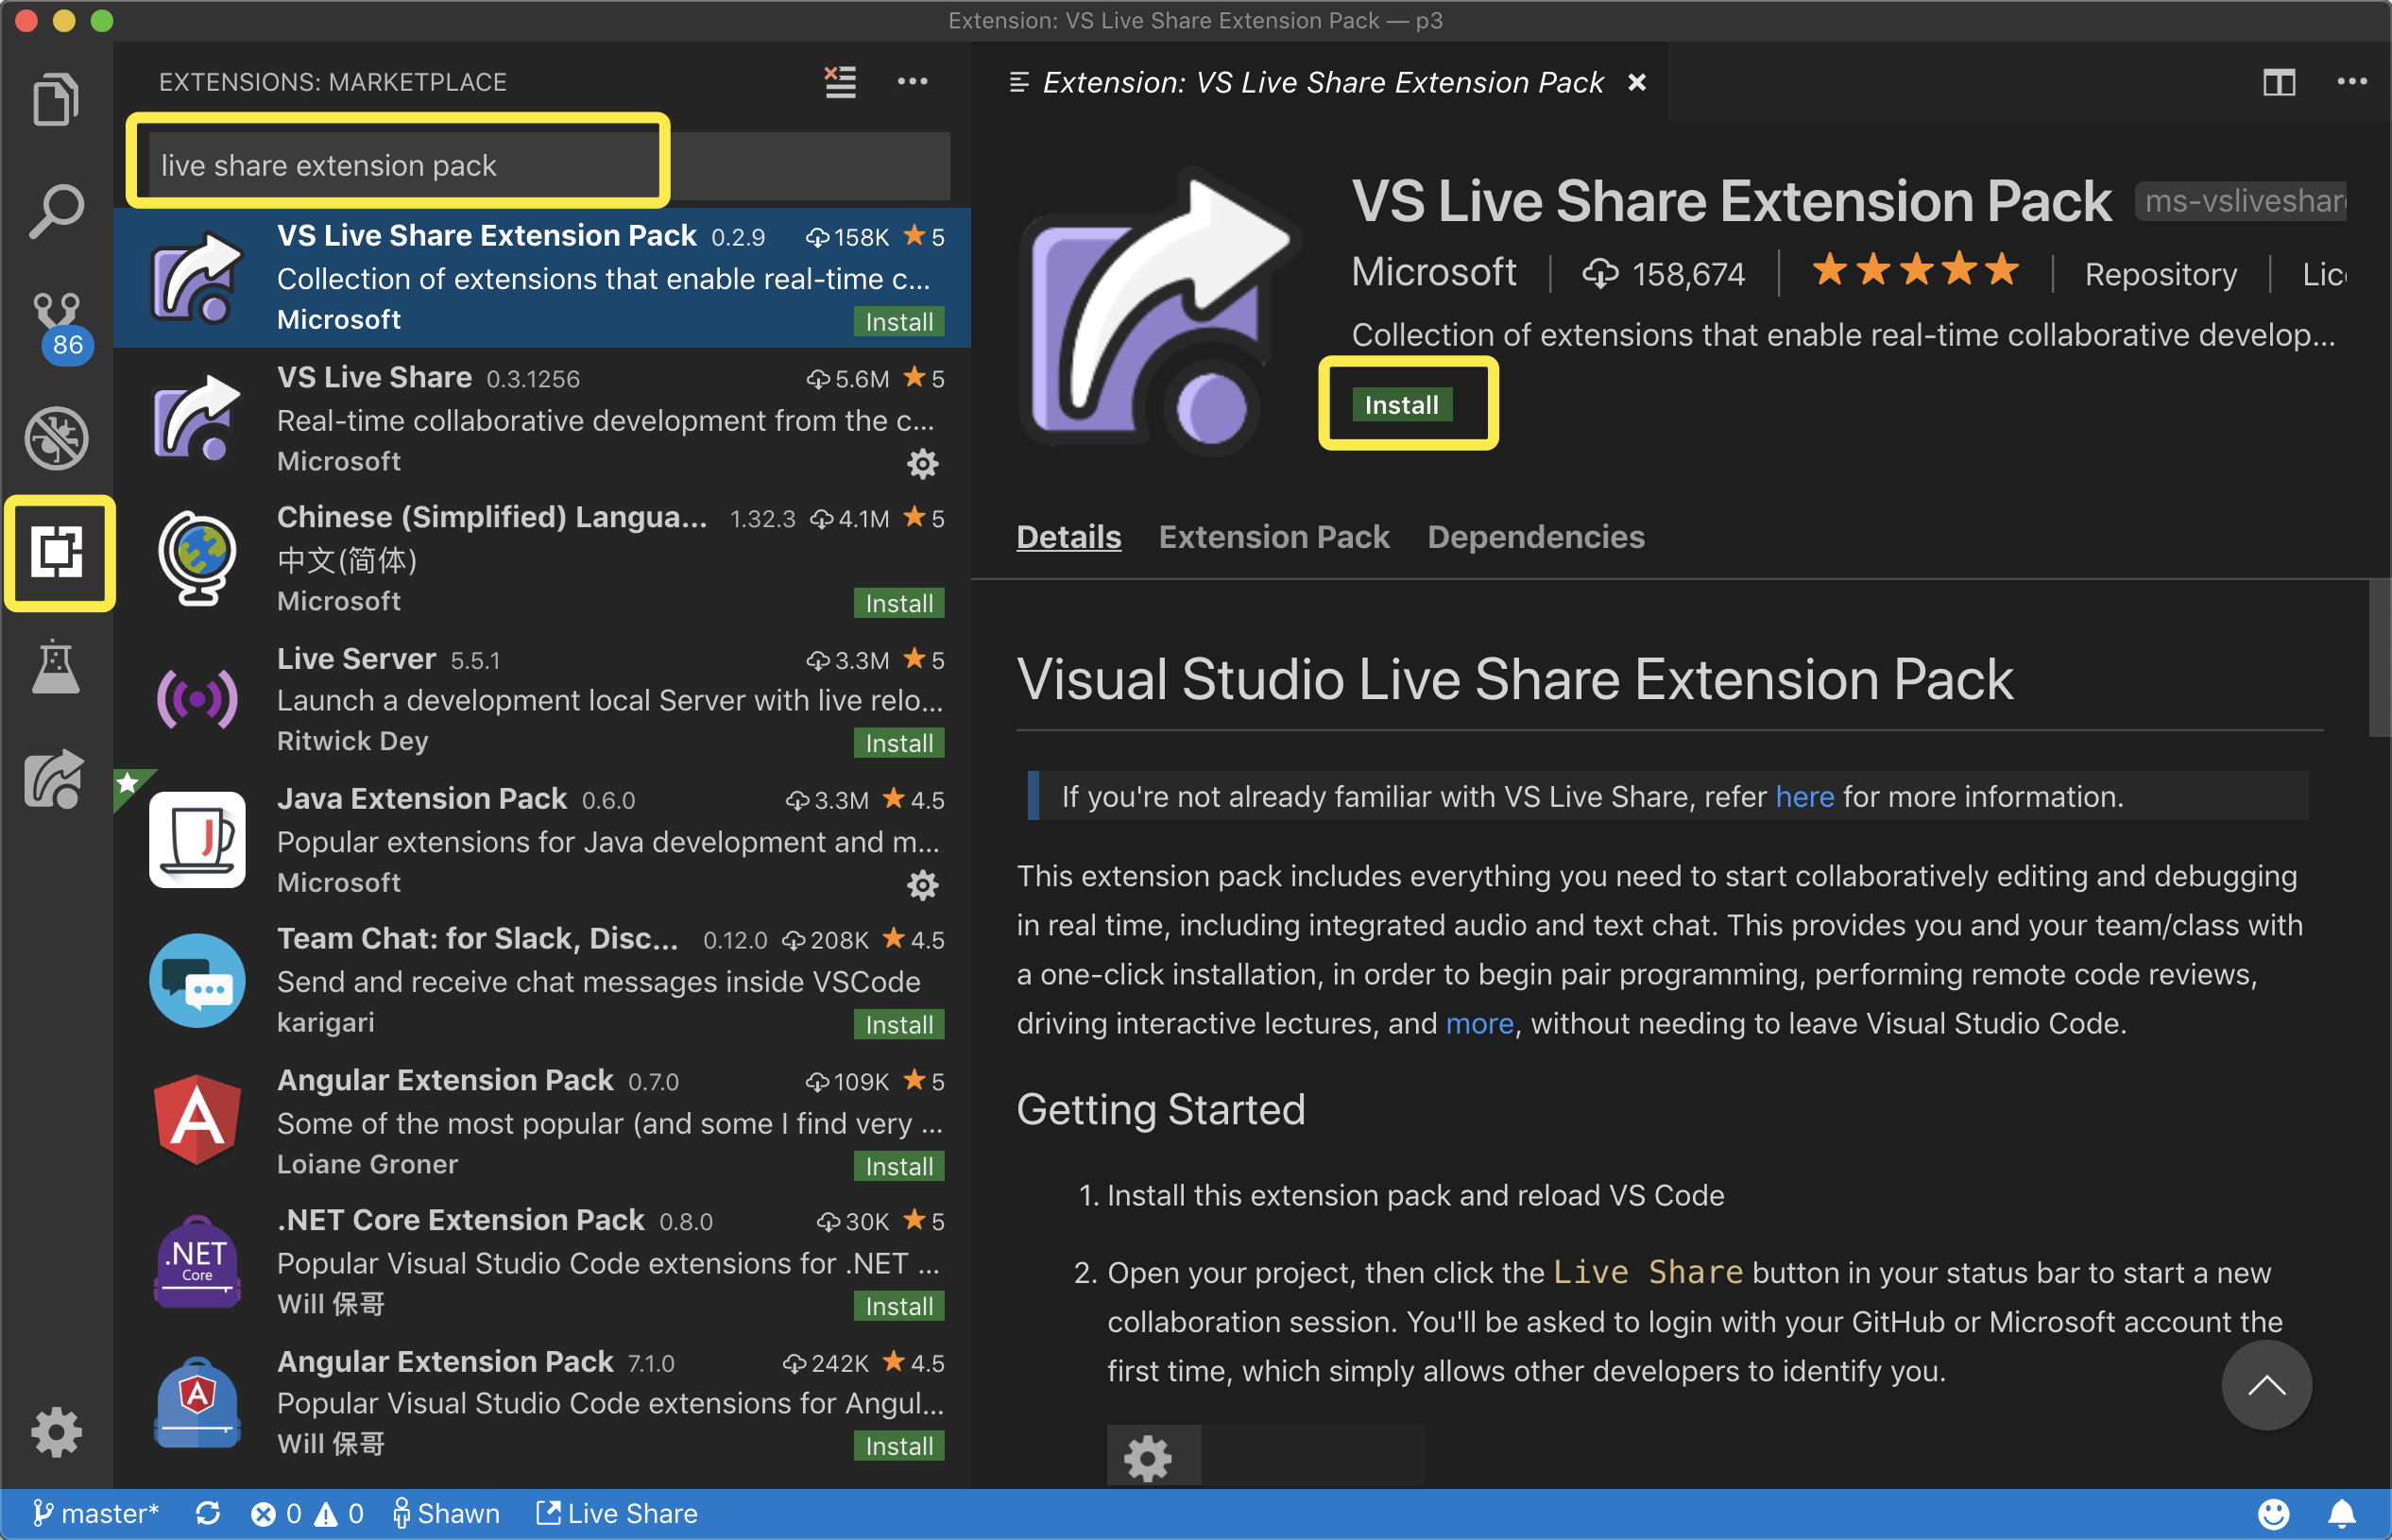Split the editor to the right
2392x1540 pixels.
click(2279, 82)
